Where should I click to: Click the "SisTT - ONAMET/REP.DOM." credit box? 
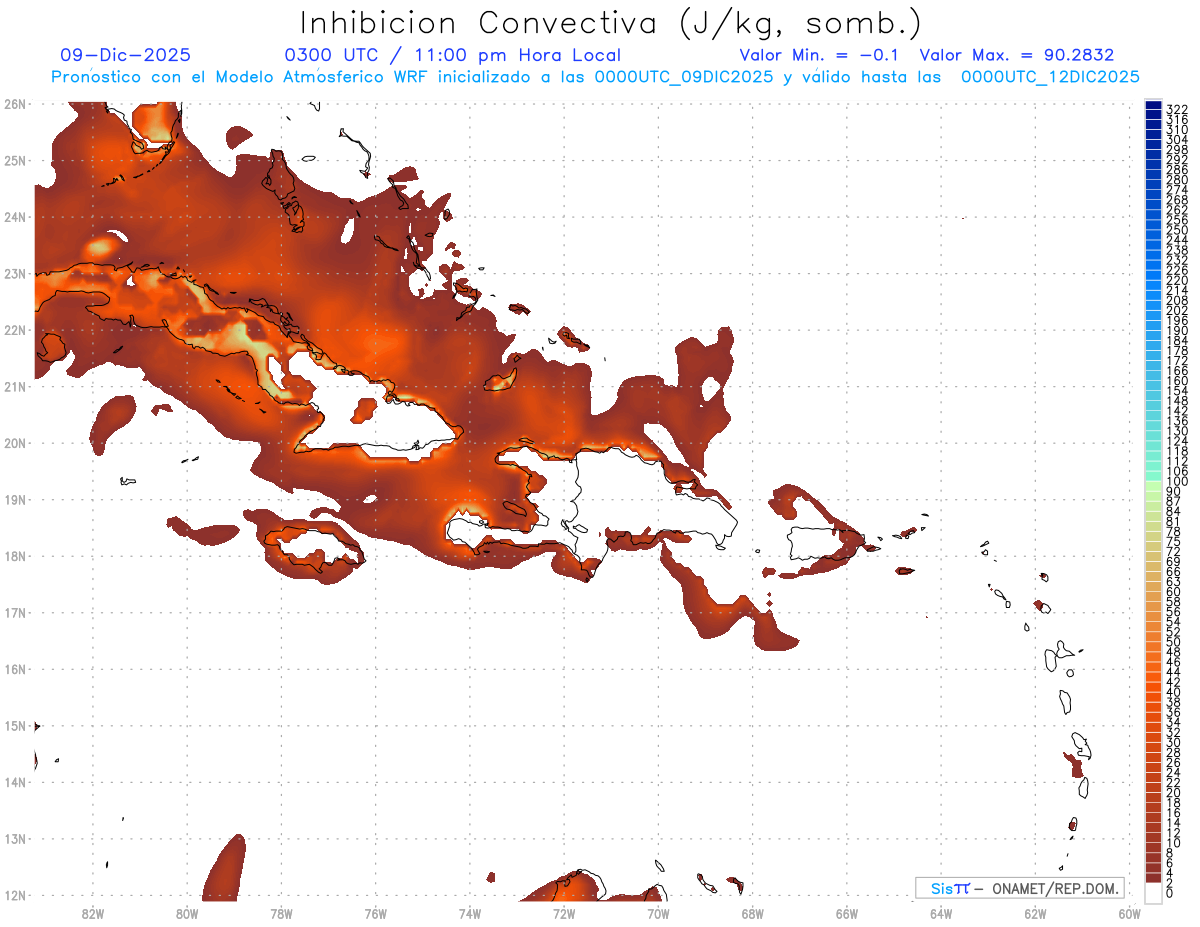pos(1020,888)
